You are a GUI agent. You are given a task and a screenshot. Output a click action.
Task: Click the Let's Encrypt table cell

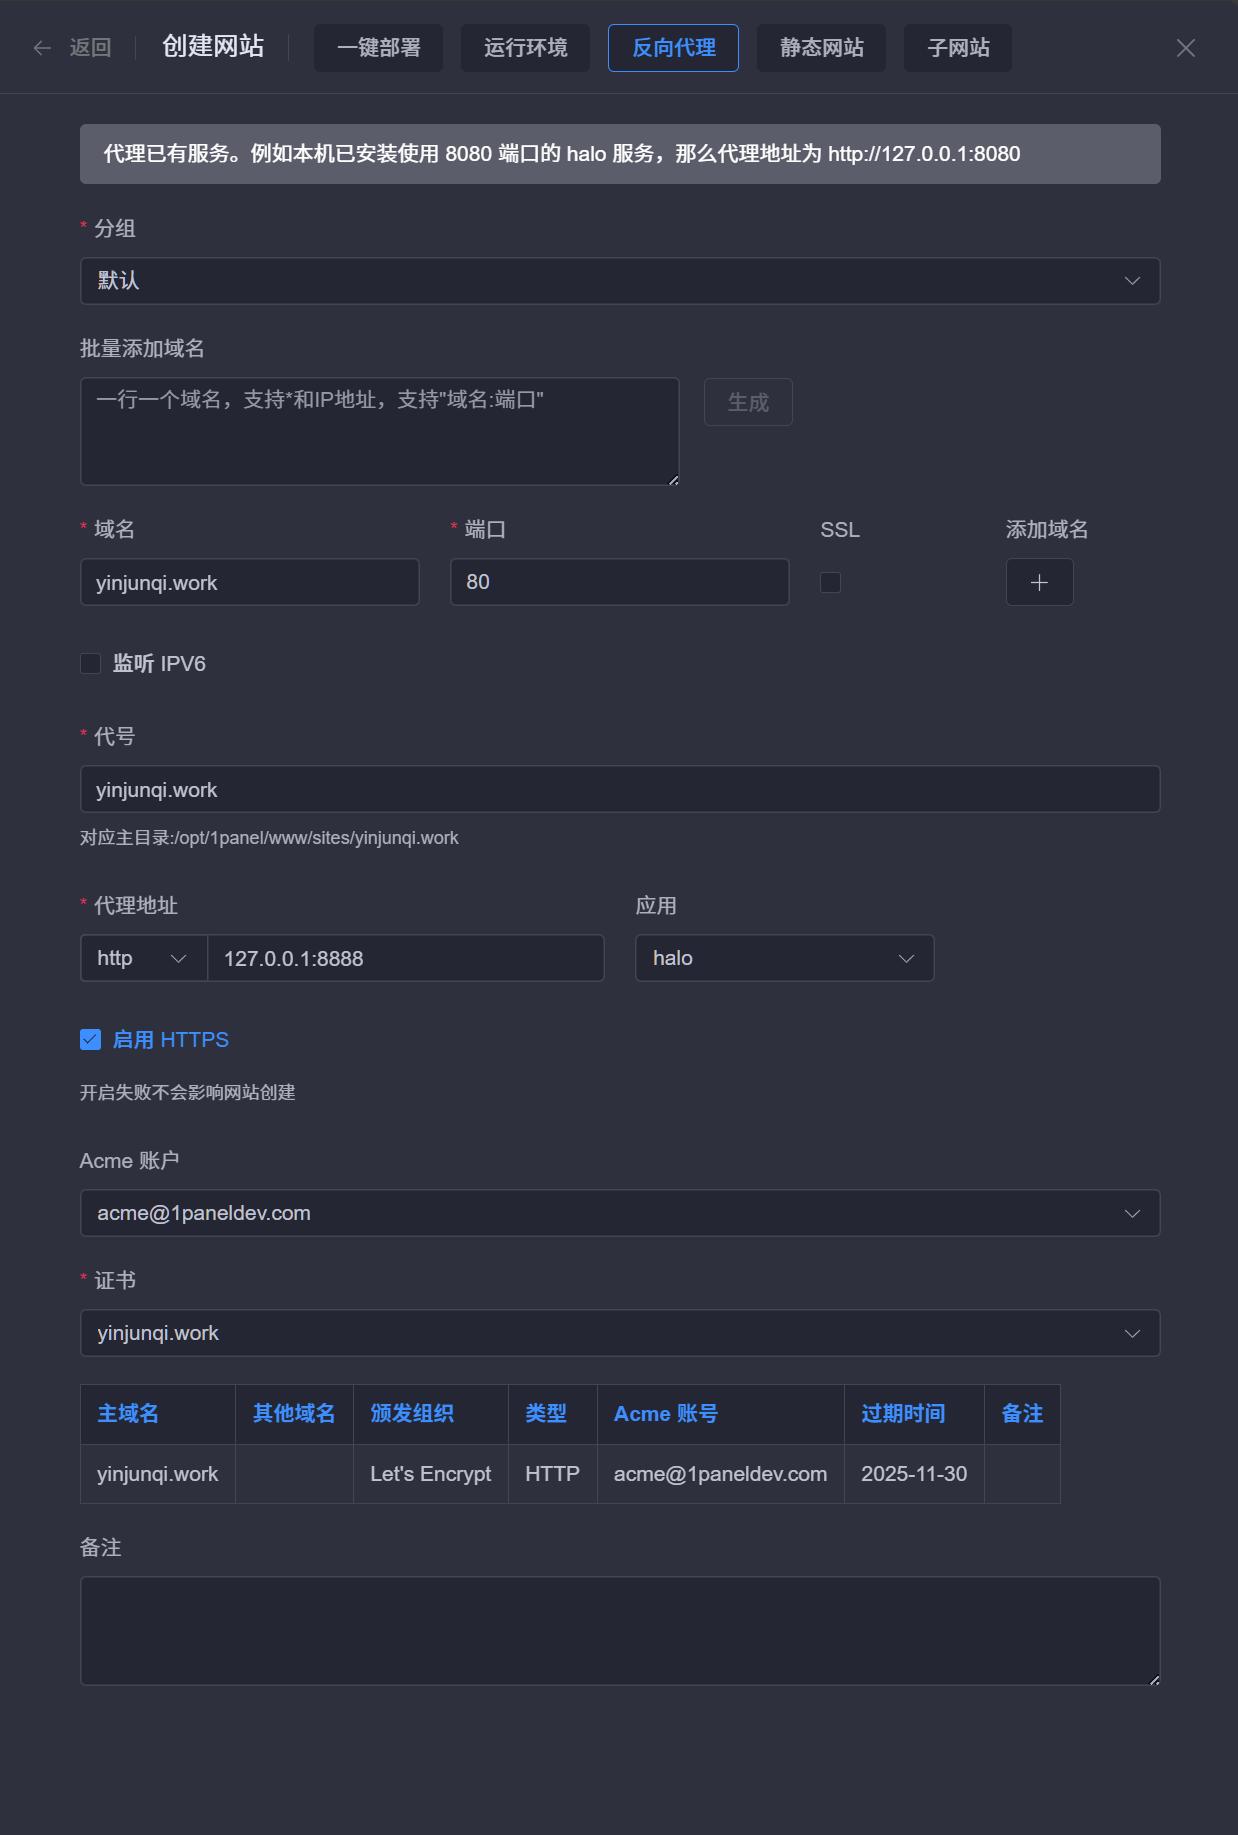pyautogui.click(x=431, y=1474)
